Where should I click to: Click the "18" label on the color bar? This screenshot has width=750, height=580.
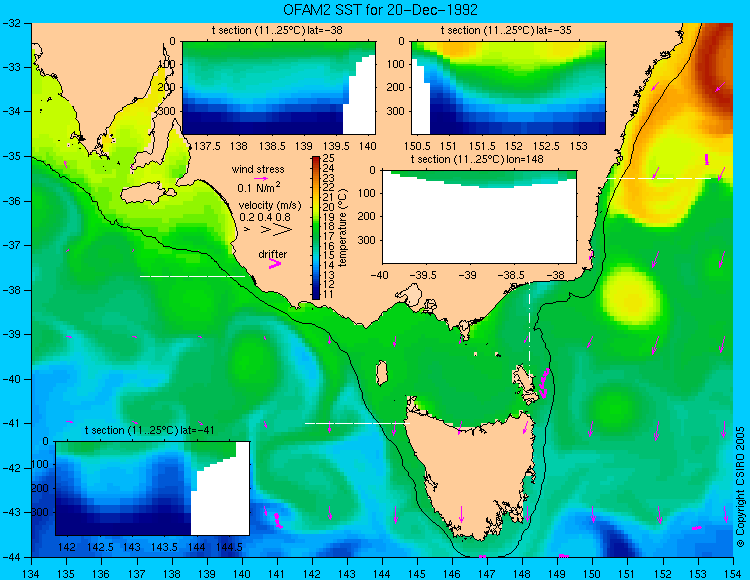[x=329, y=226]
